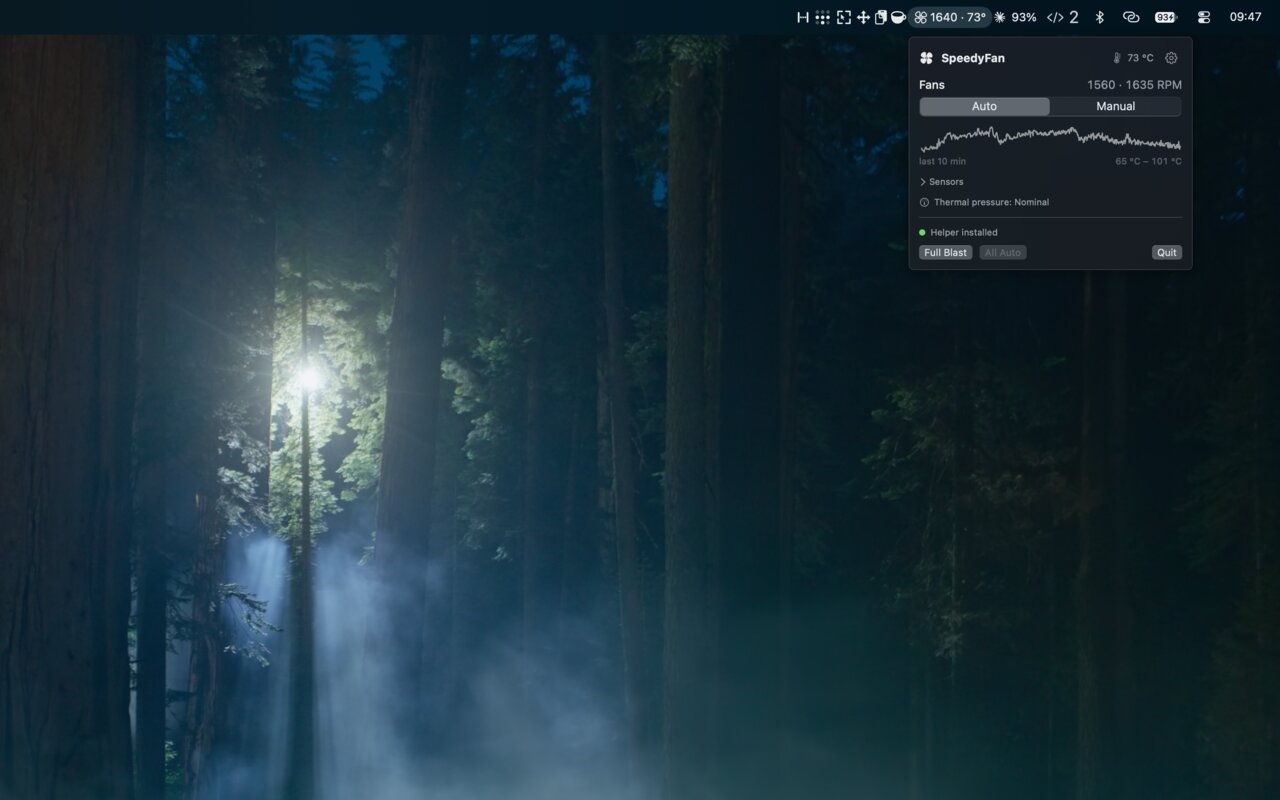The width and height of the screenshot is (1280, 800).
Task: Click the Helper installed text
Action: tap(964, 232)
